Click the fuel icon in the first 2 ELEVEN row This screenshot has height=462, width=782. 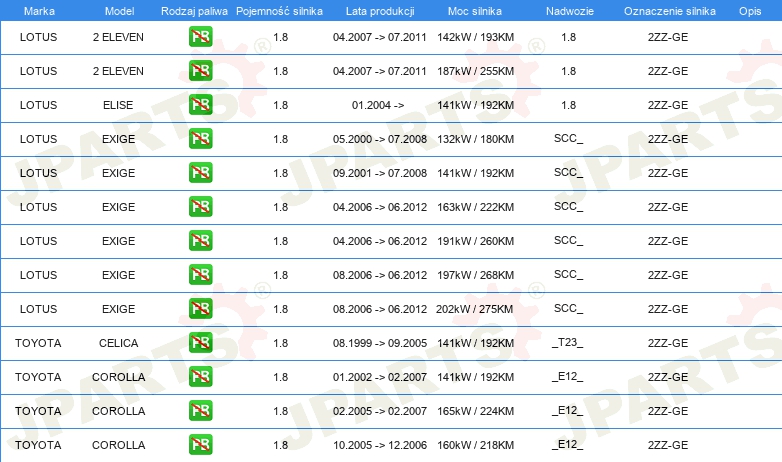tap(200, 36)
